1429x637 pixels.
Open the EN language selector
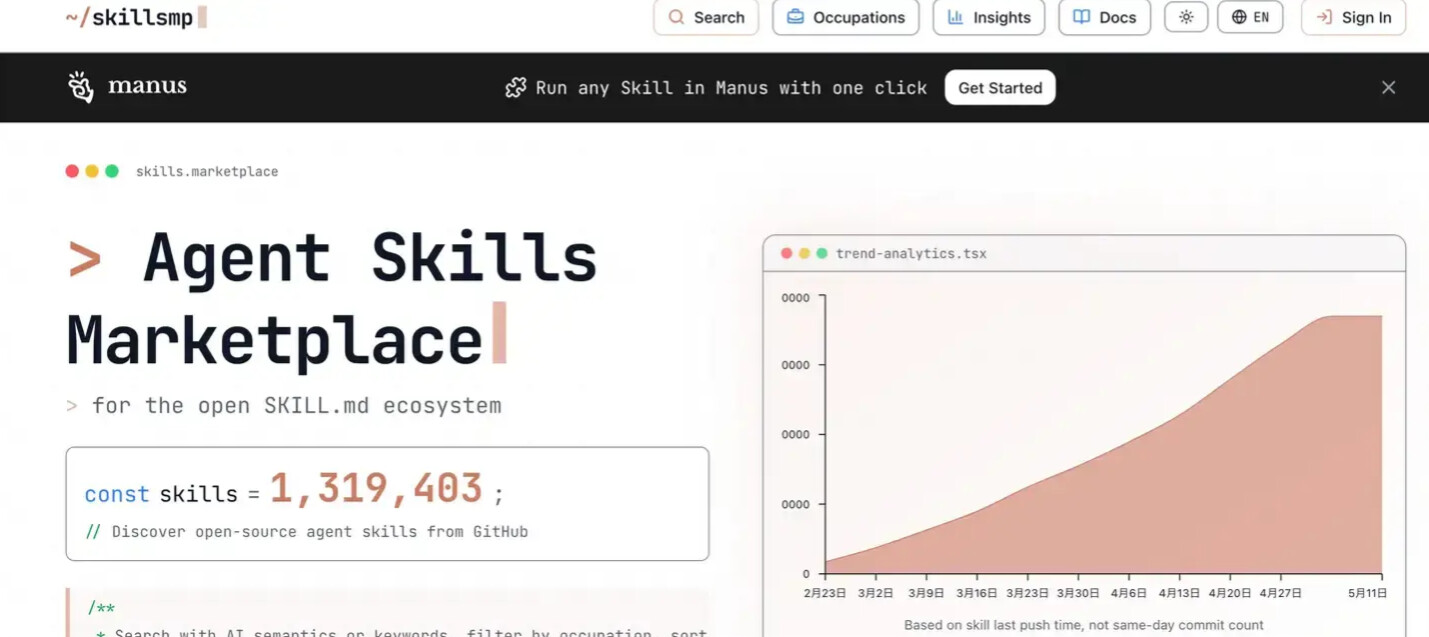pos(1250,17)
